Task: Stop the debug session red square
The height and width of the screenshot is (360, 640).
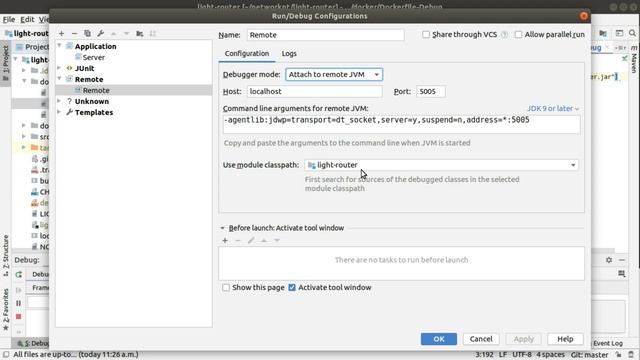Action: tap(18, 317)
